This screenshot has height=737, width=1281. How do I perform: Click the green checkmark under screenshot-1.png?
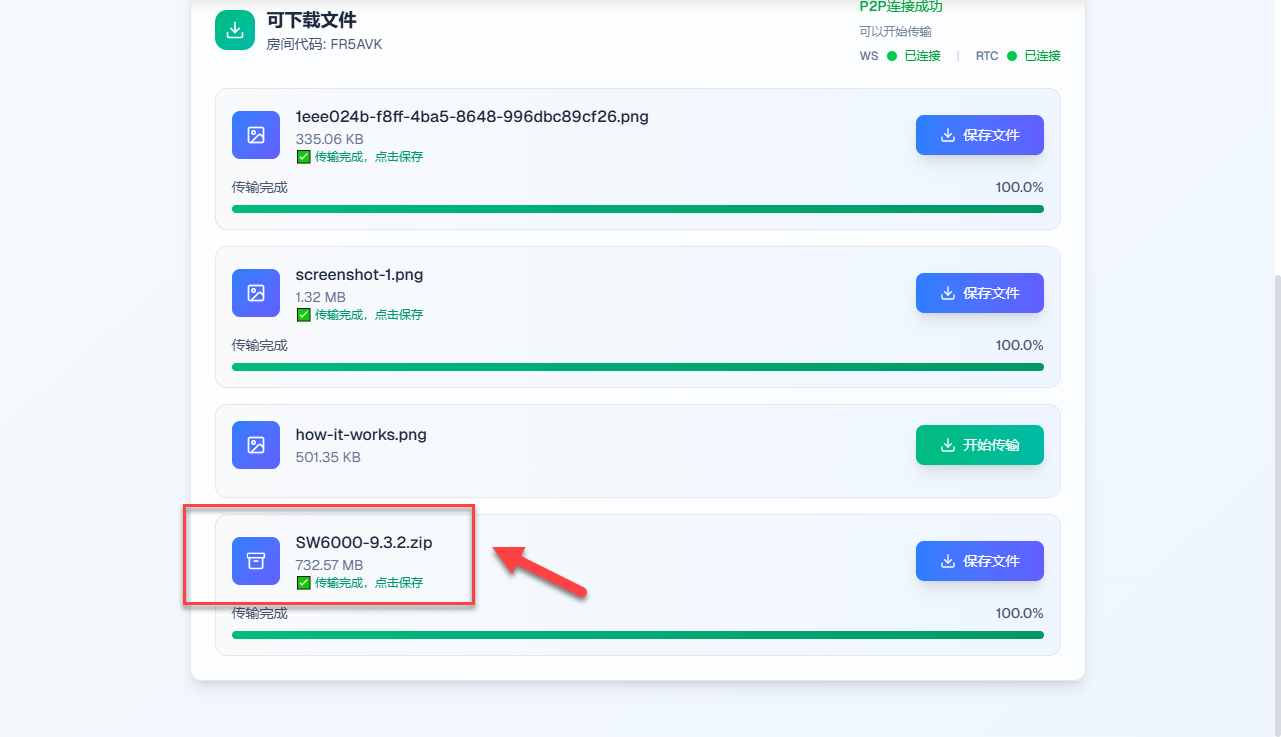pyautogui.click(x=303, y=315)
